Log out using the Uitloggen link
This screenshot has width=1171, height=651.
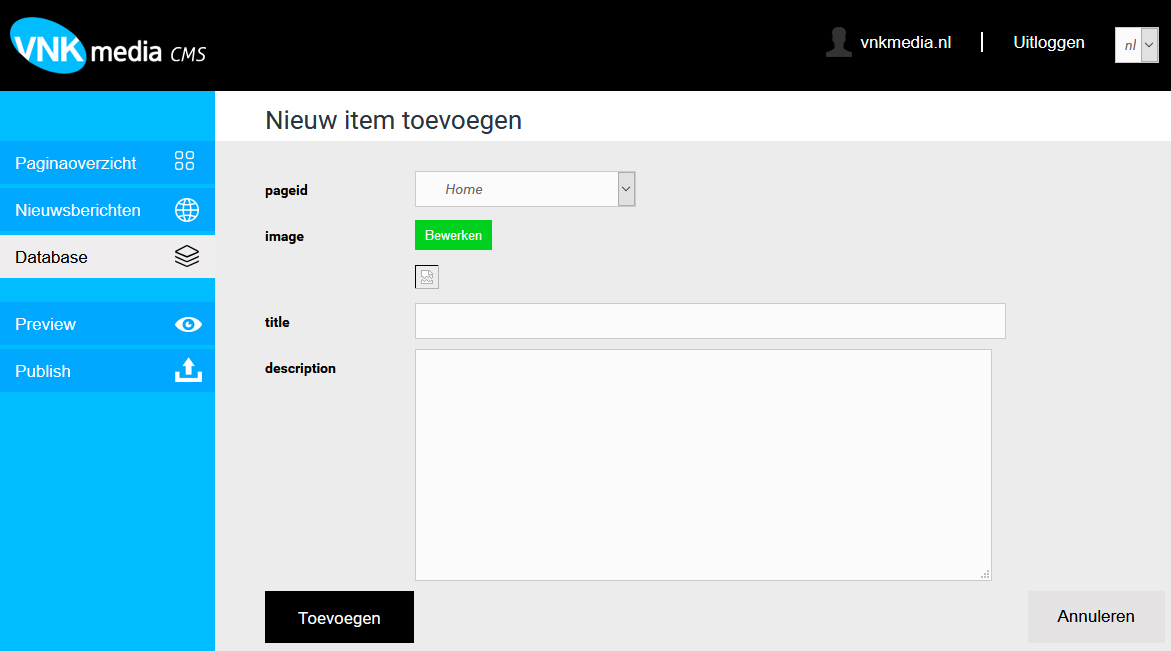[1049, 42]
